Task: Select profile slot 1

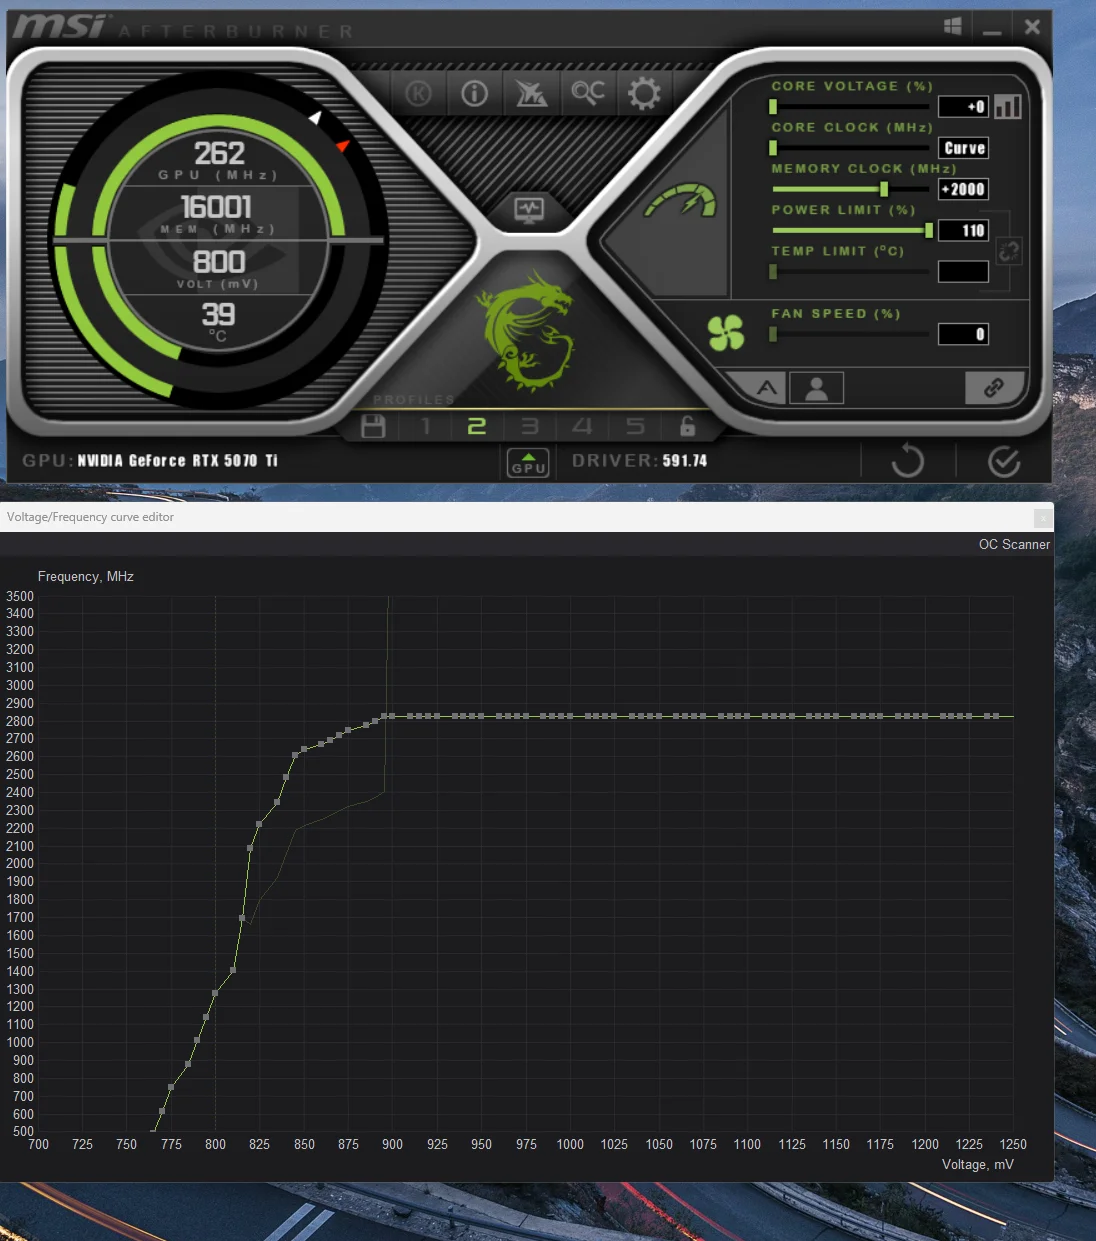Action: (426, 427)
